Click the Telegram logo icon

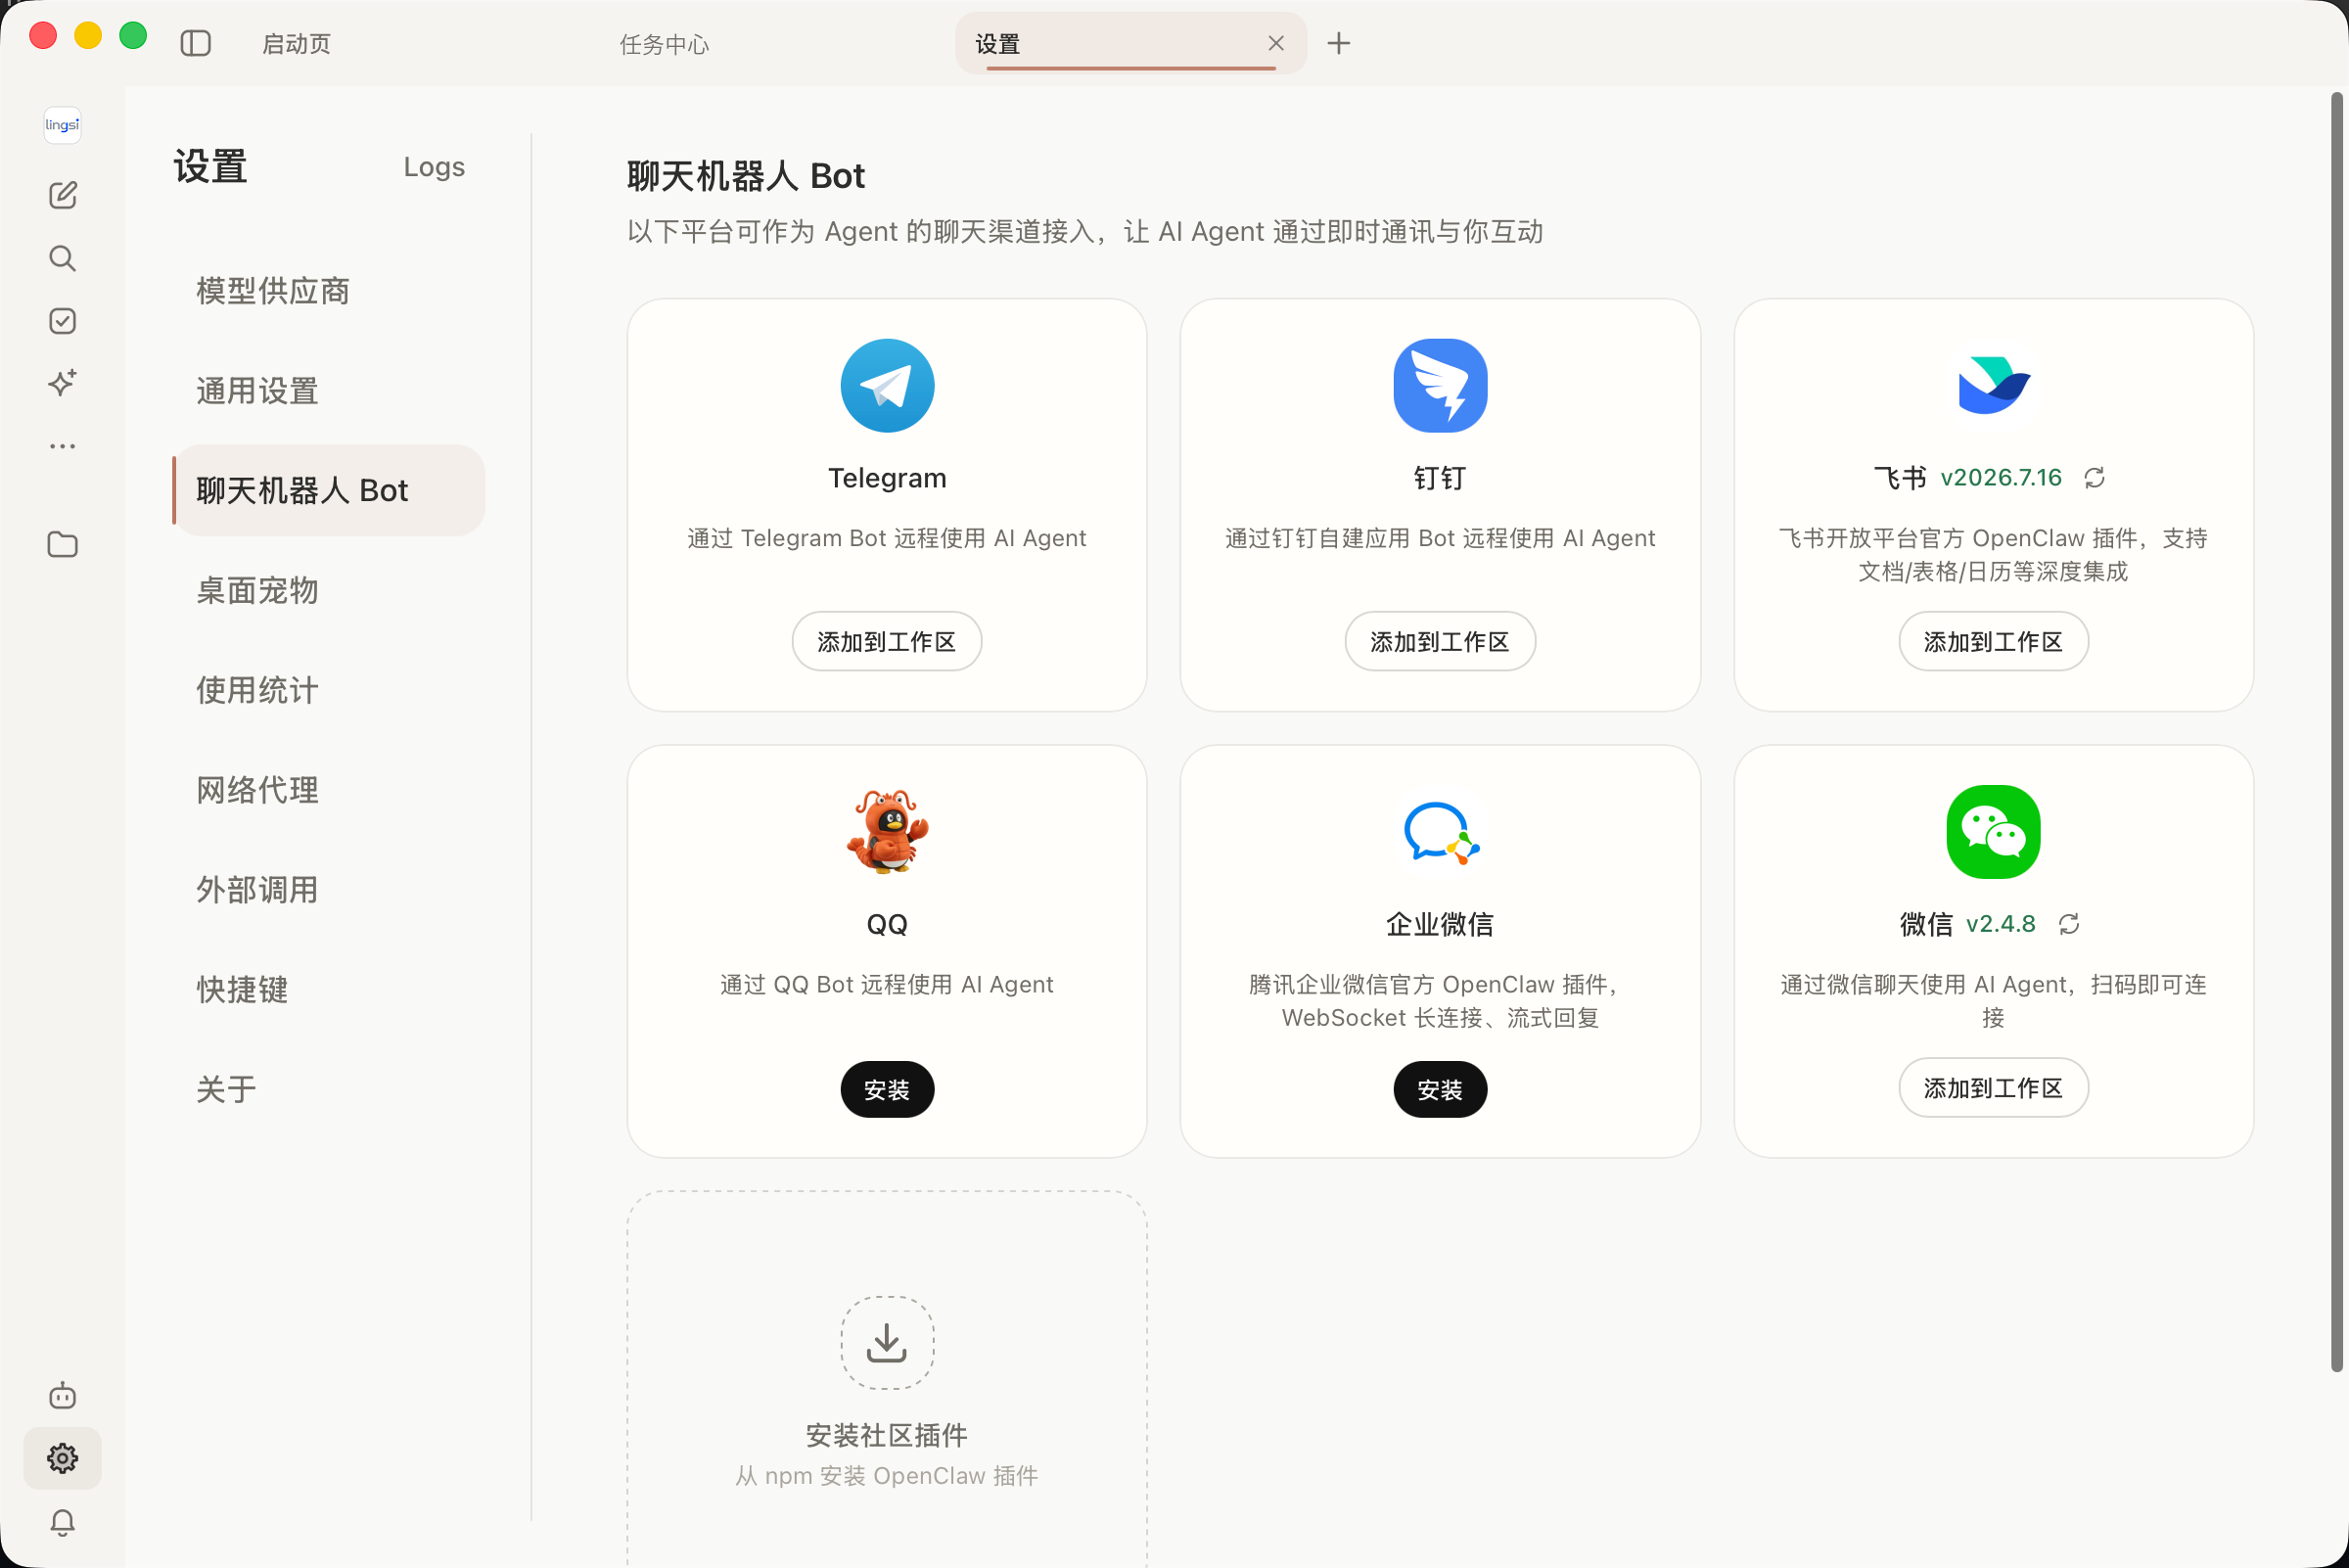click(887, 386)
